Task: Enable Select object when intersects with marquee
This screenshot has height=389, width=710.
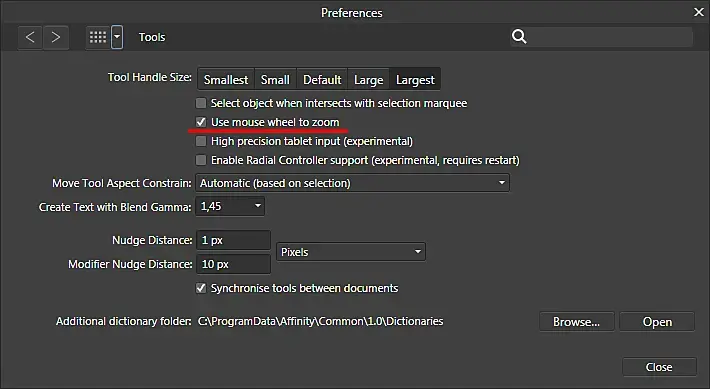Action: pos(201,103)
